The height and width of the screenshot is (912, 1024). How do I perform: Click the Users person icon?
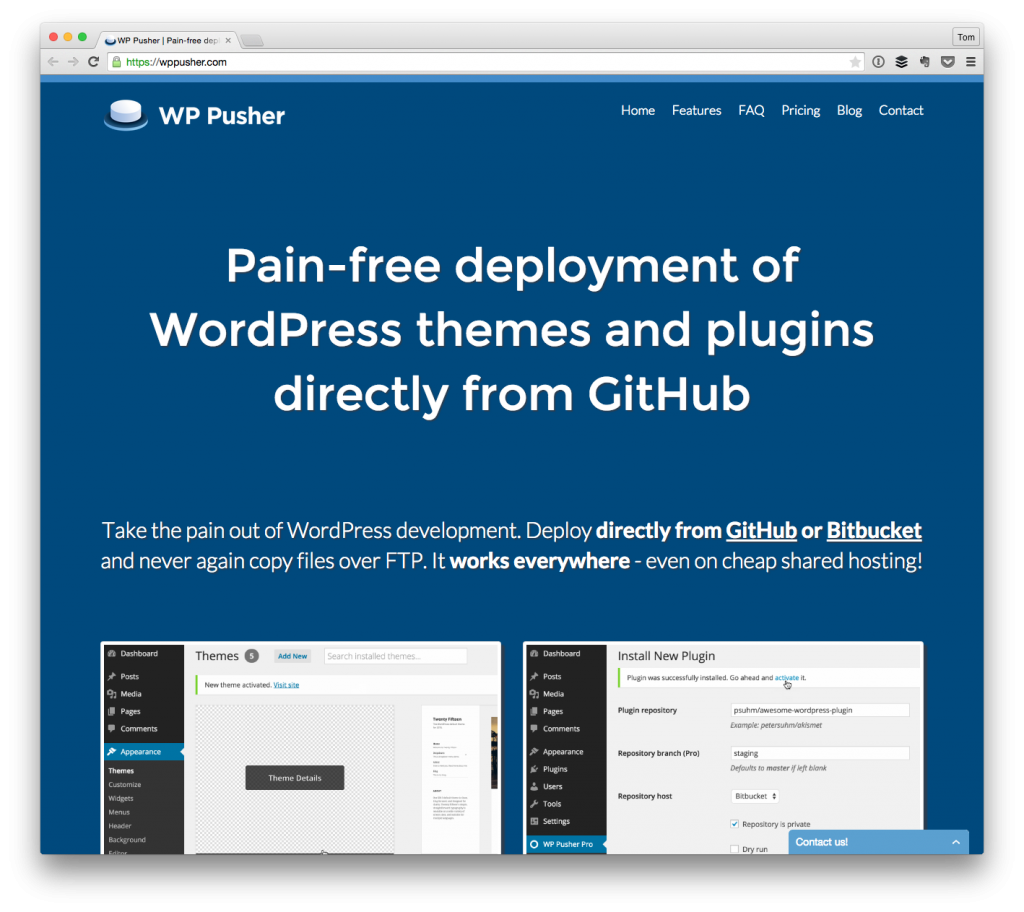click(534, 787)
